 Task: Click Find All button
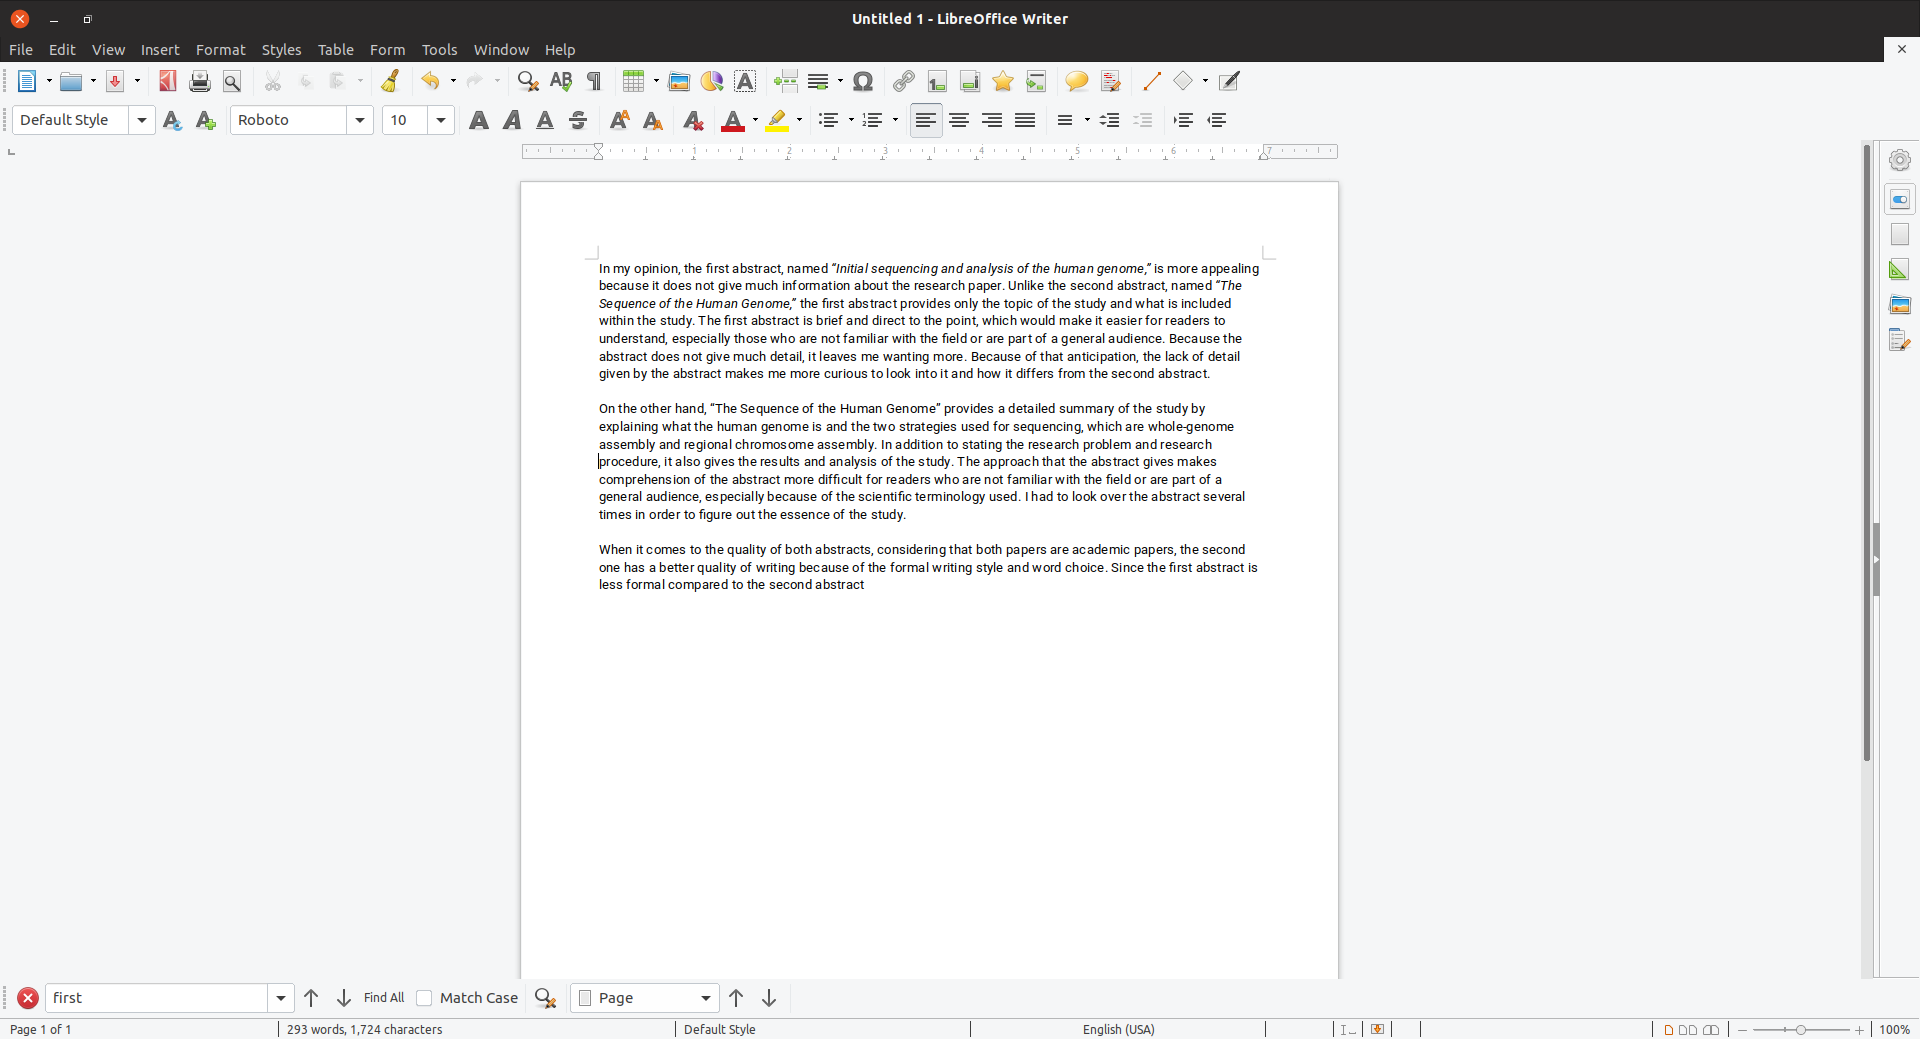tap(384, 998)
